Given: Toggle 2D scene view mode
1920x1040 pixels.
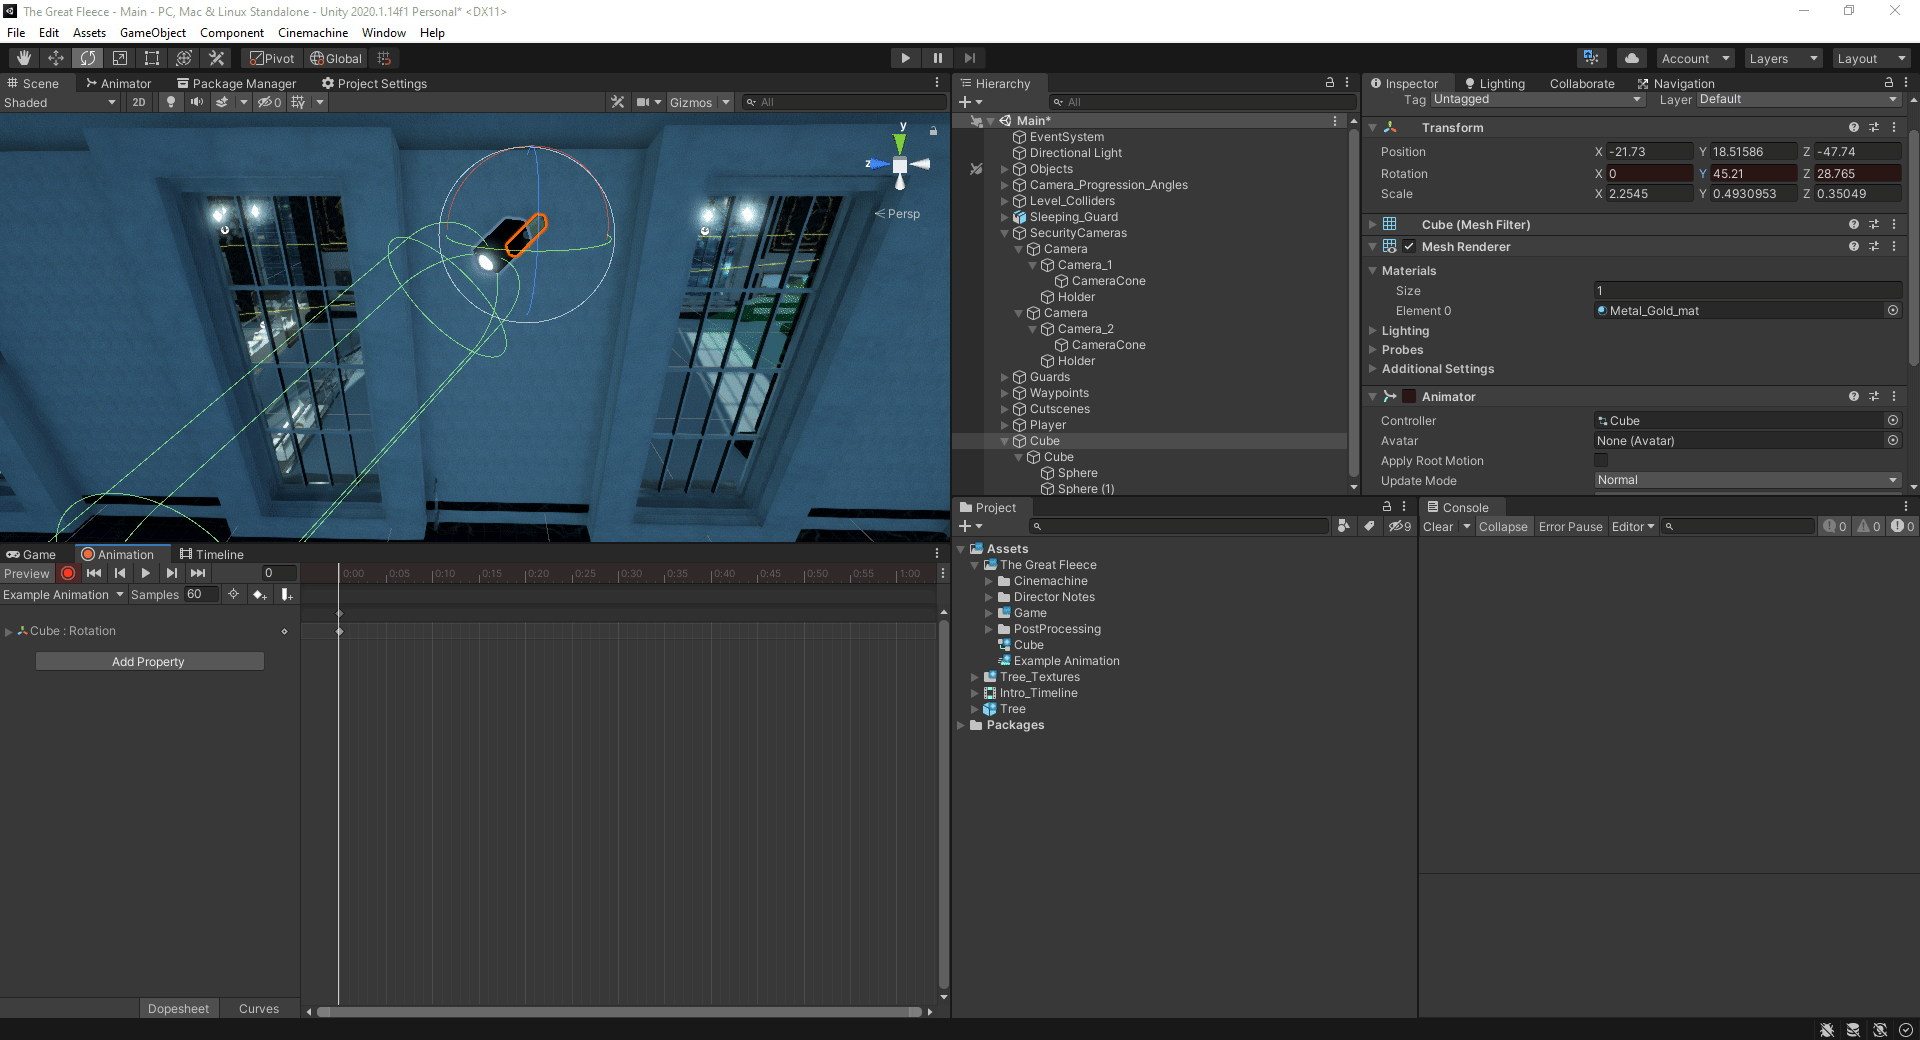Looking at the screenshot, I should pyautogui.click(x=139, y=102).
